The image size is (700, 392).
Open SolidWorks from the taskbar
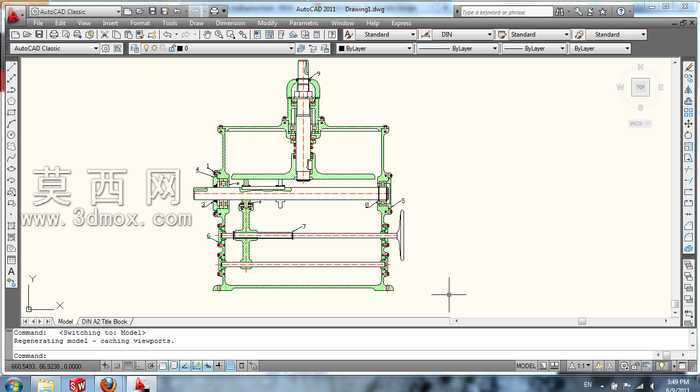pos(78,385)
